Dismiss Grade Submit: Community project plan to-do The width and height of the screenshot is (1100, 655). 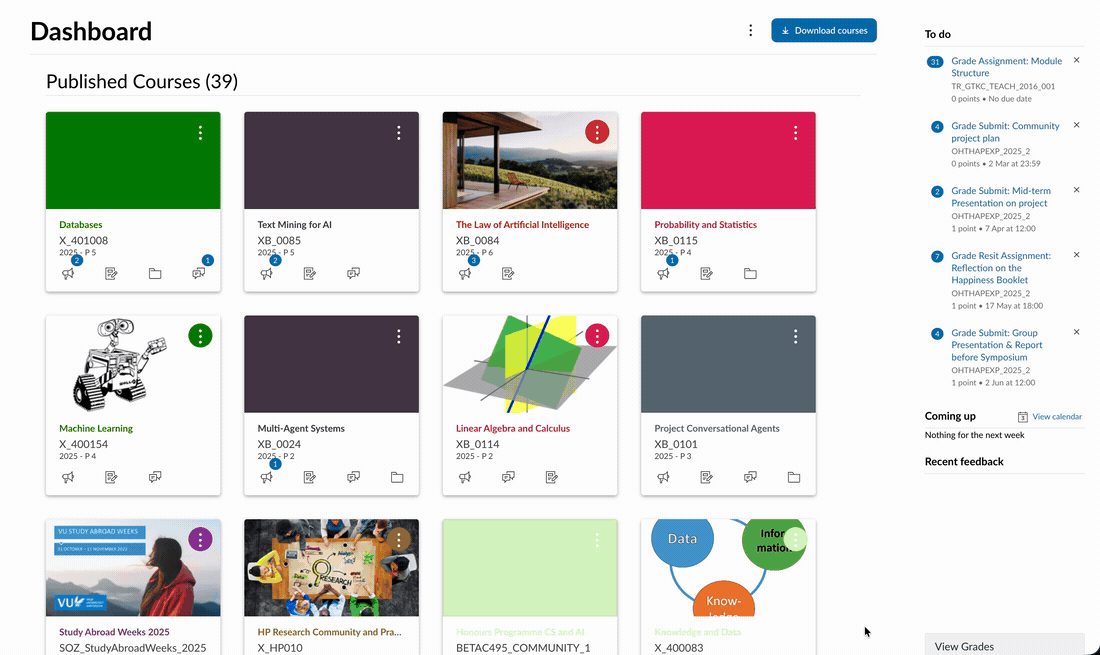click(x=1077, y=125)
